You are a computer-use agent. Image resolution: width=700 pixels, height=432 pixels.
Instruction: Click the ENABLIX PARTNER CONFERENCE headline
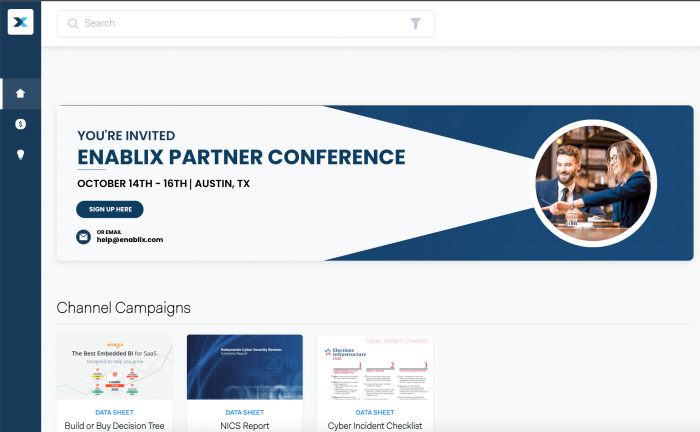pyautogui.click(x=242, y=157)
